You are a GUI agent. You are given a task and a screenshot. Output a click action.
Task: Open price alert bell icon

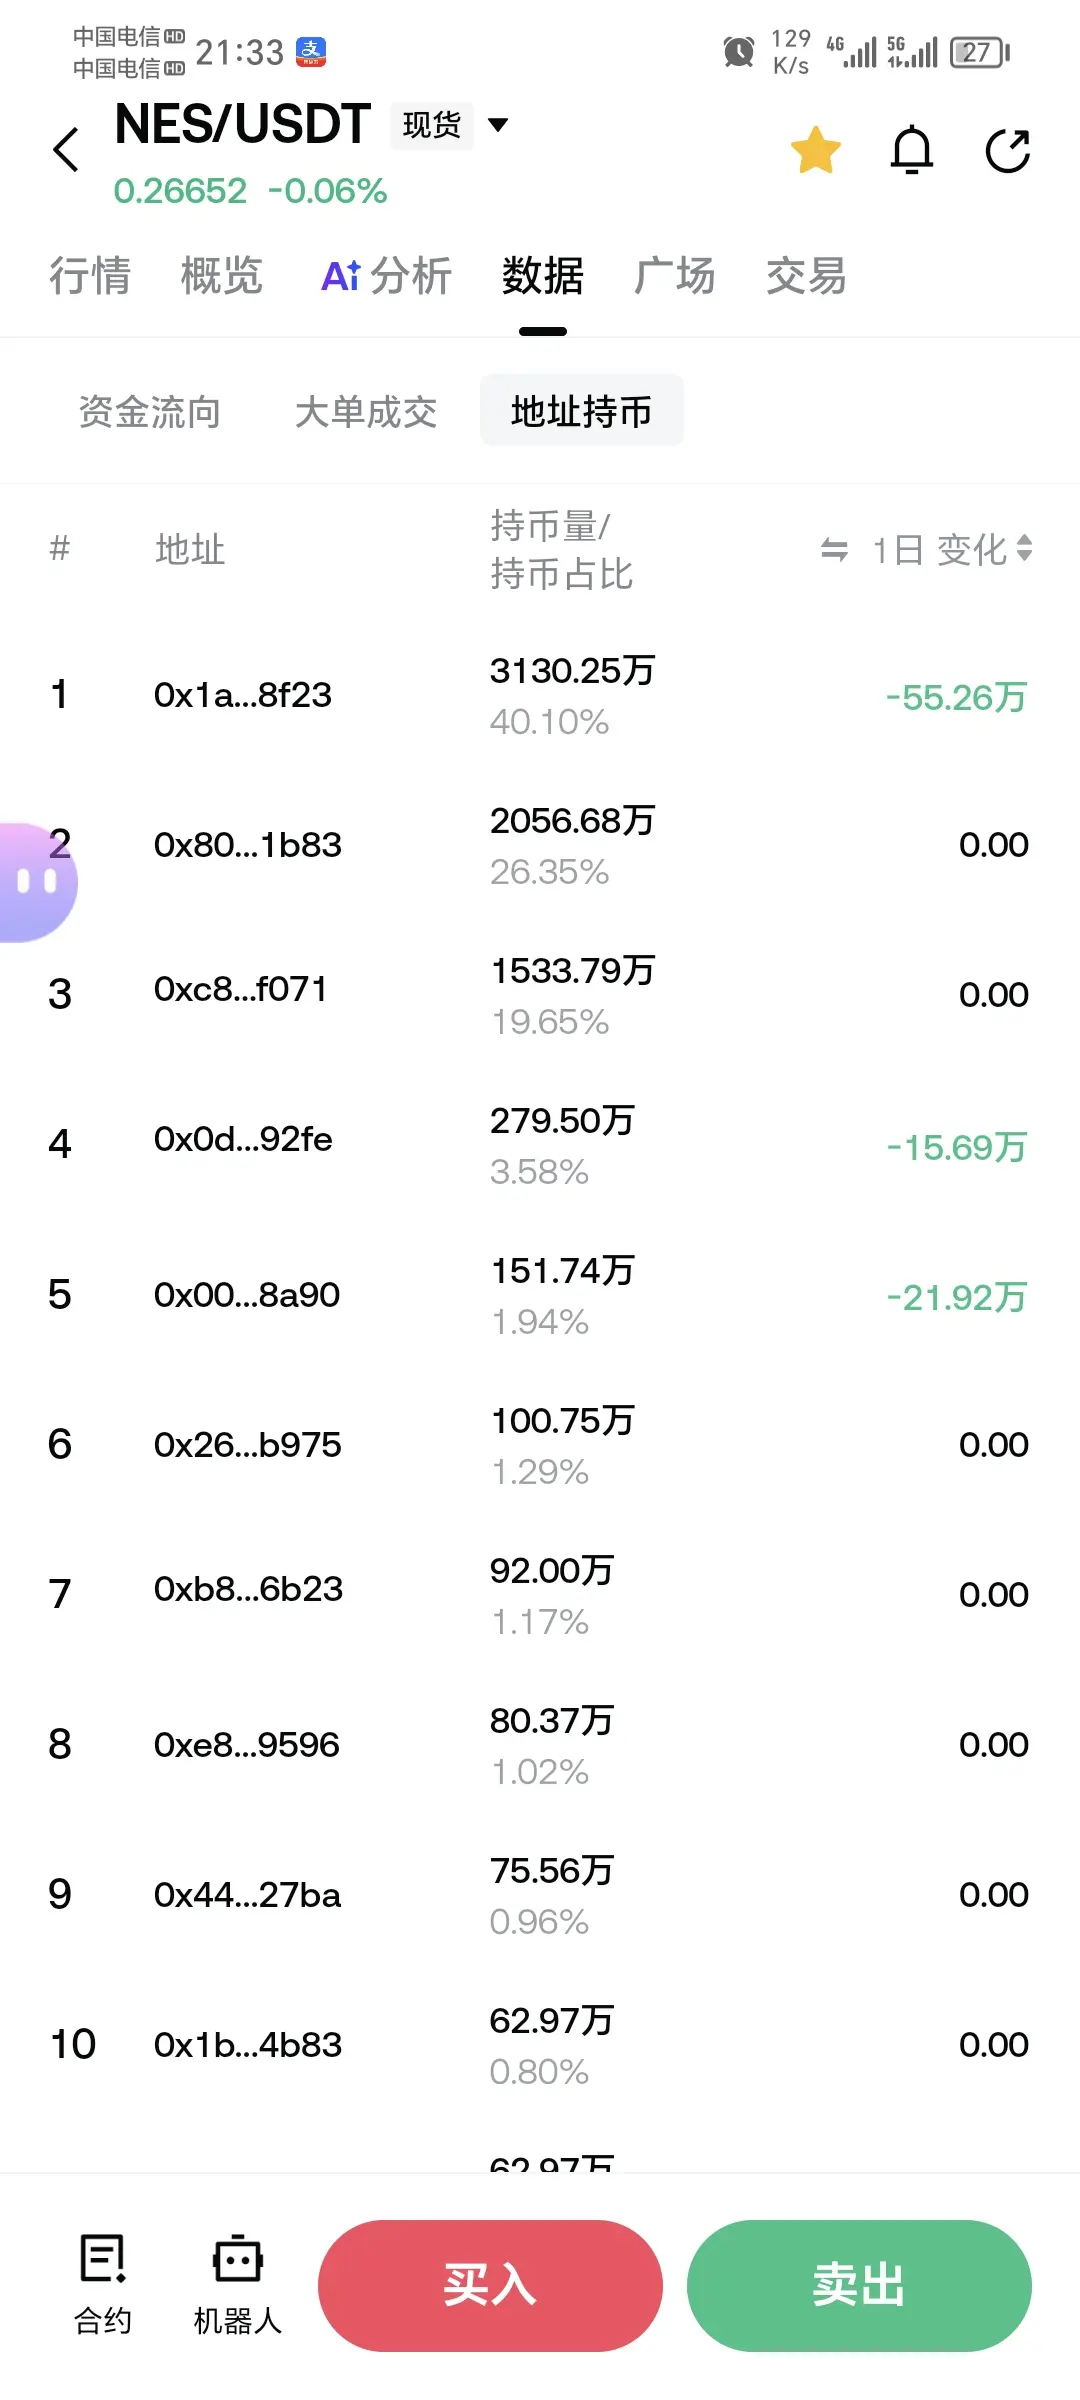tap(912, 151)
